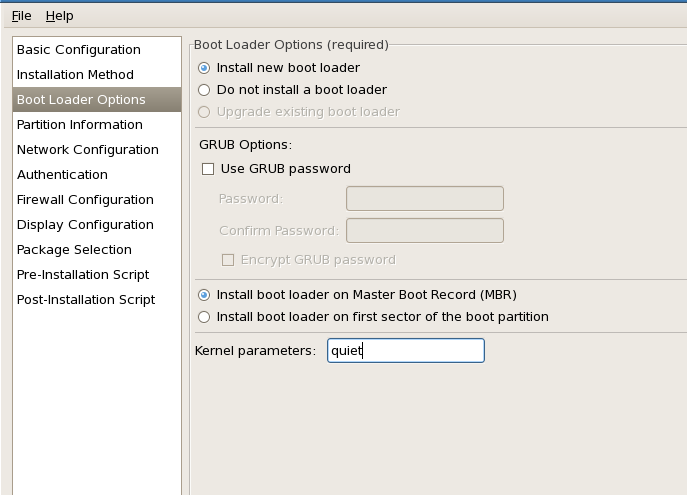Image resolution: width=687 pixels, height=495 pixels.
Task: Select install on Master Boot Record
Action: [x=205, y=295]
